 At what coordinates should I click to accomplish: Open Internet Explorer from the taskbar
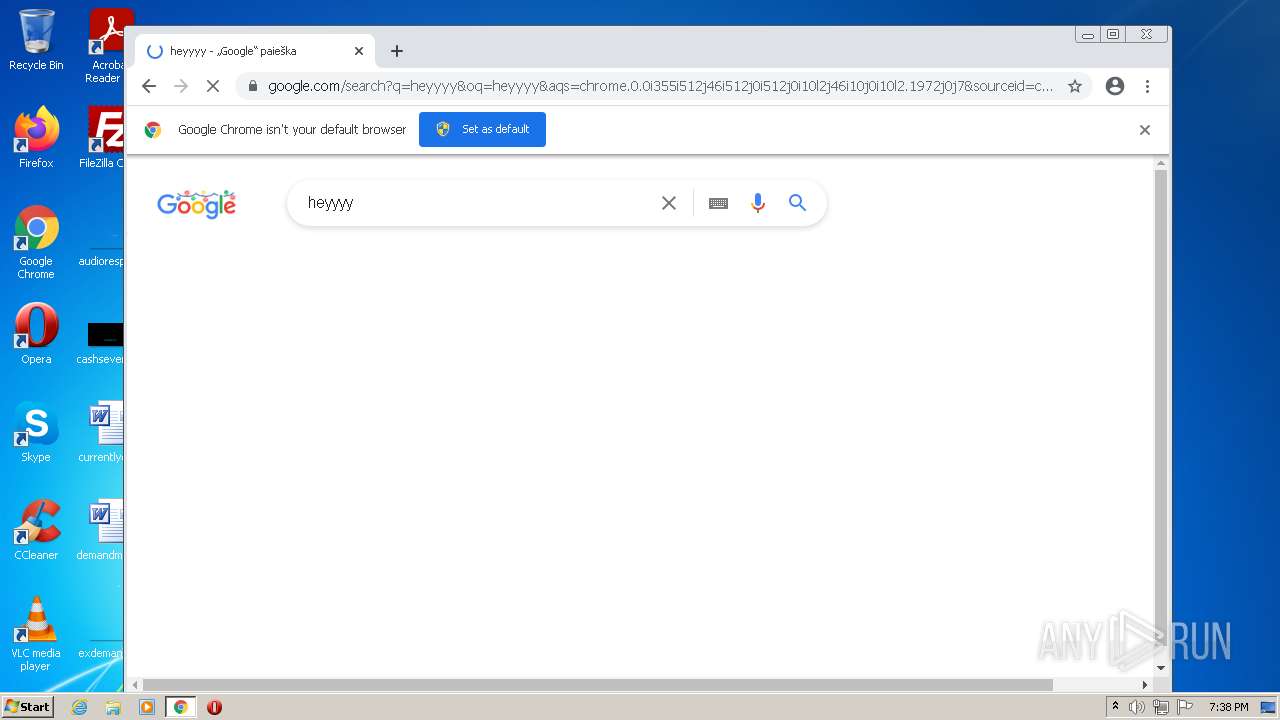tap(80, 707)
